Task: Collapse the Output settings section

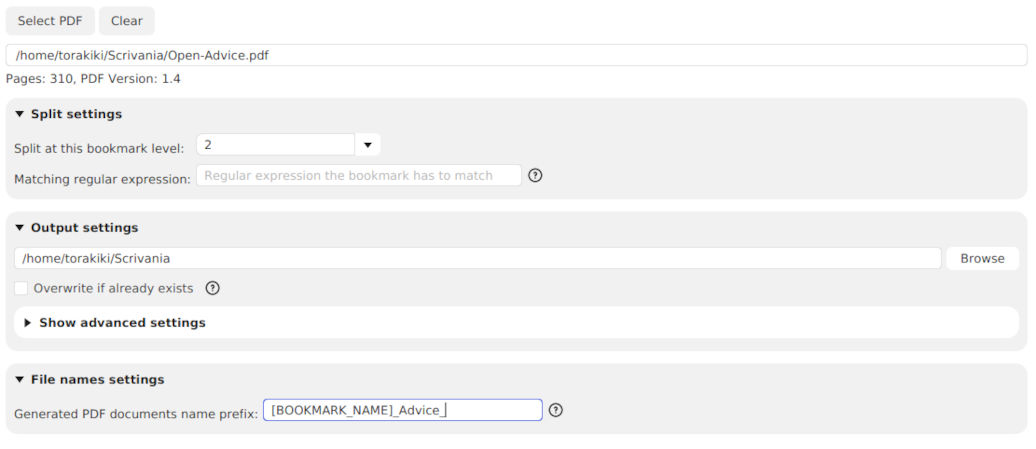Action: [x=19, y=228]
